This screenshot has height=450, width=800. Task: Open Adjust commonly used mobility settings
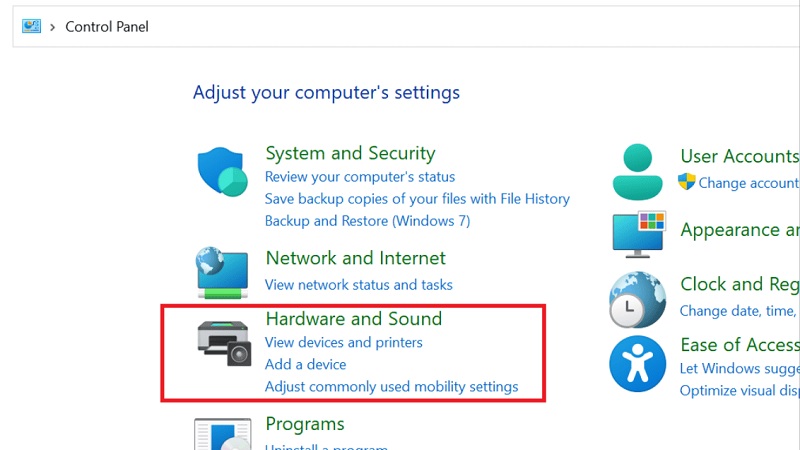pos(391,387)
